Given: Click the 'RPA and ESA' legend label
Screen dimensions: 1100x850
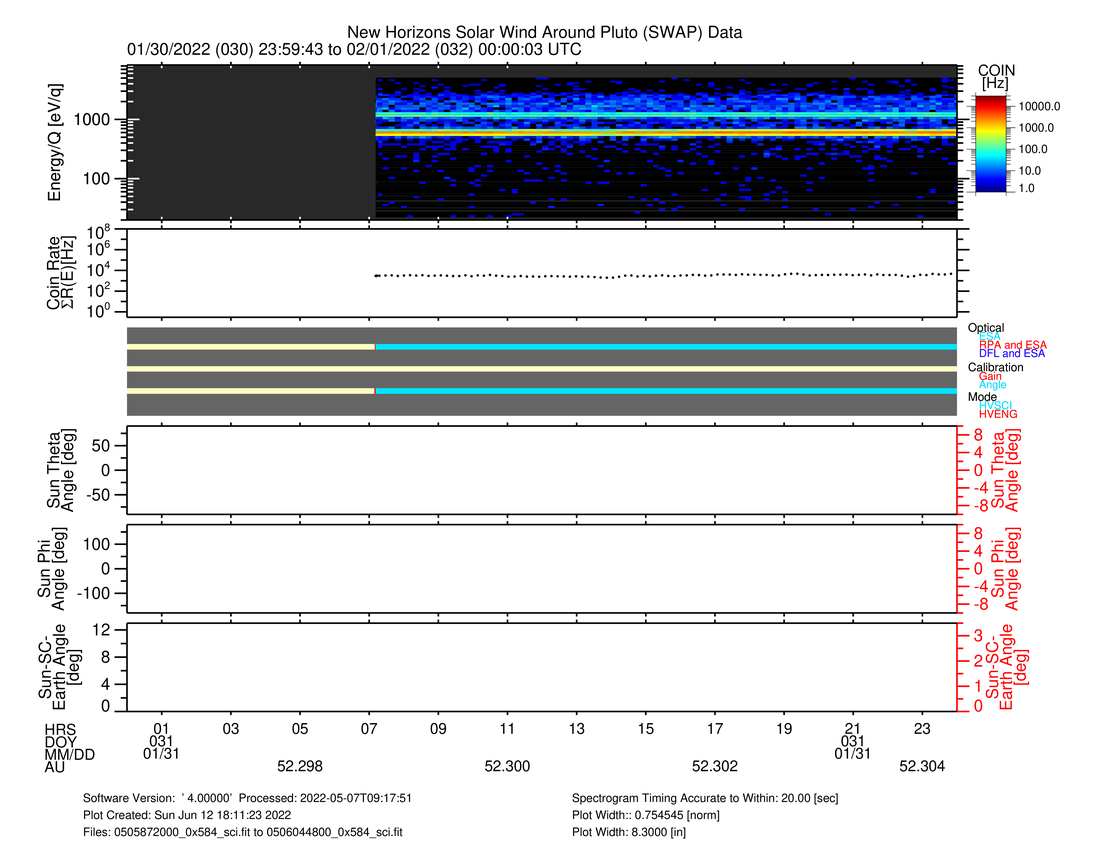Looking at the screenshot, I should (1013, 345).
